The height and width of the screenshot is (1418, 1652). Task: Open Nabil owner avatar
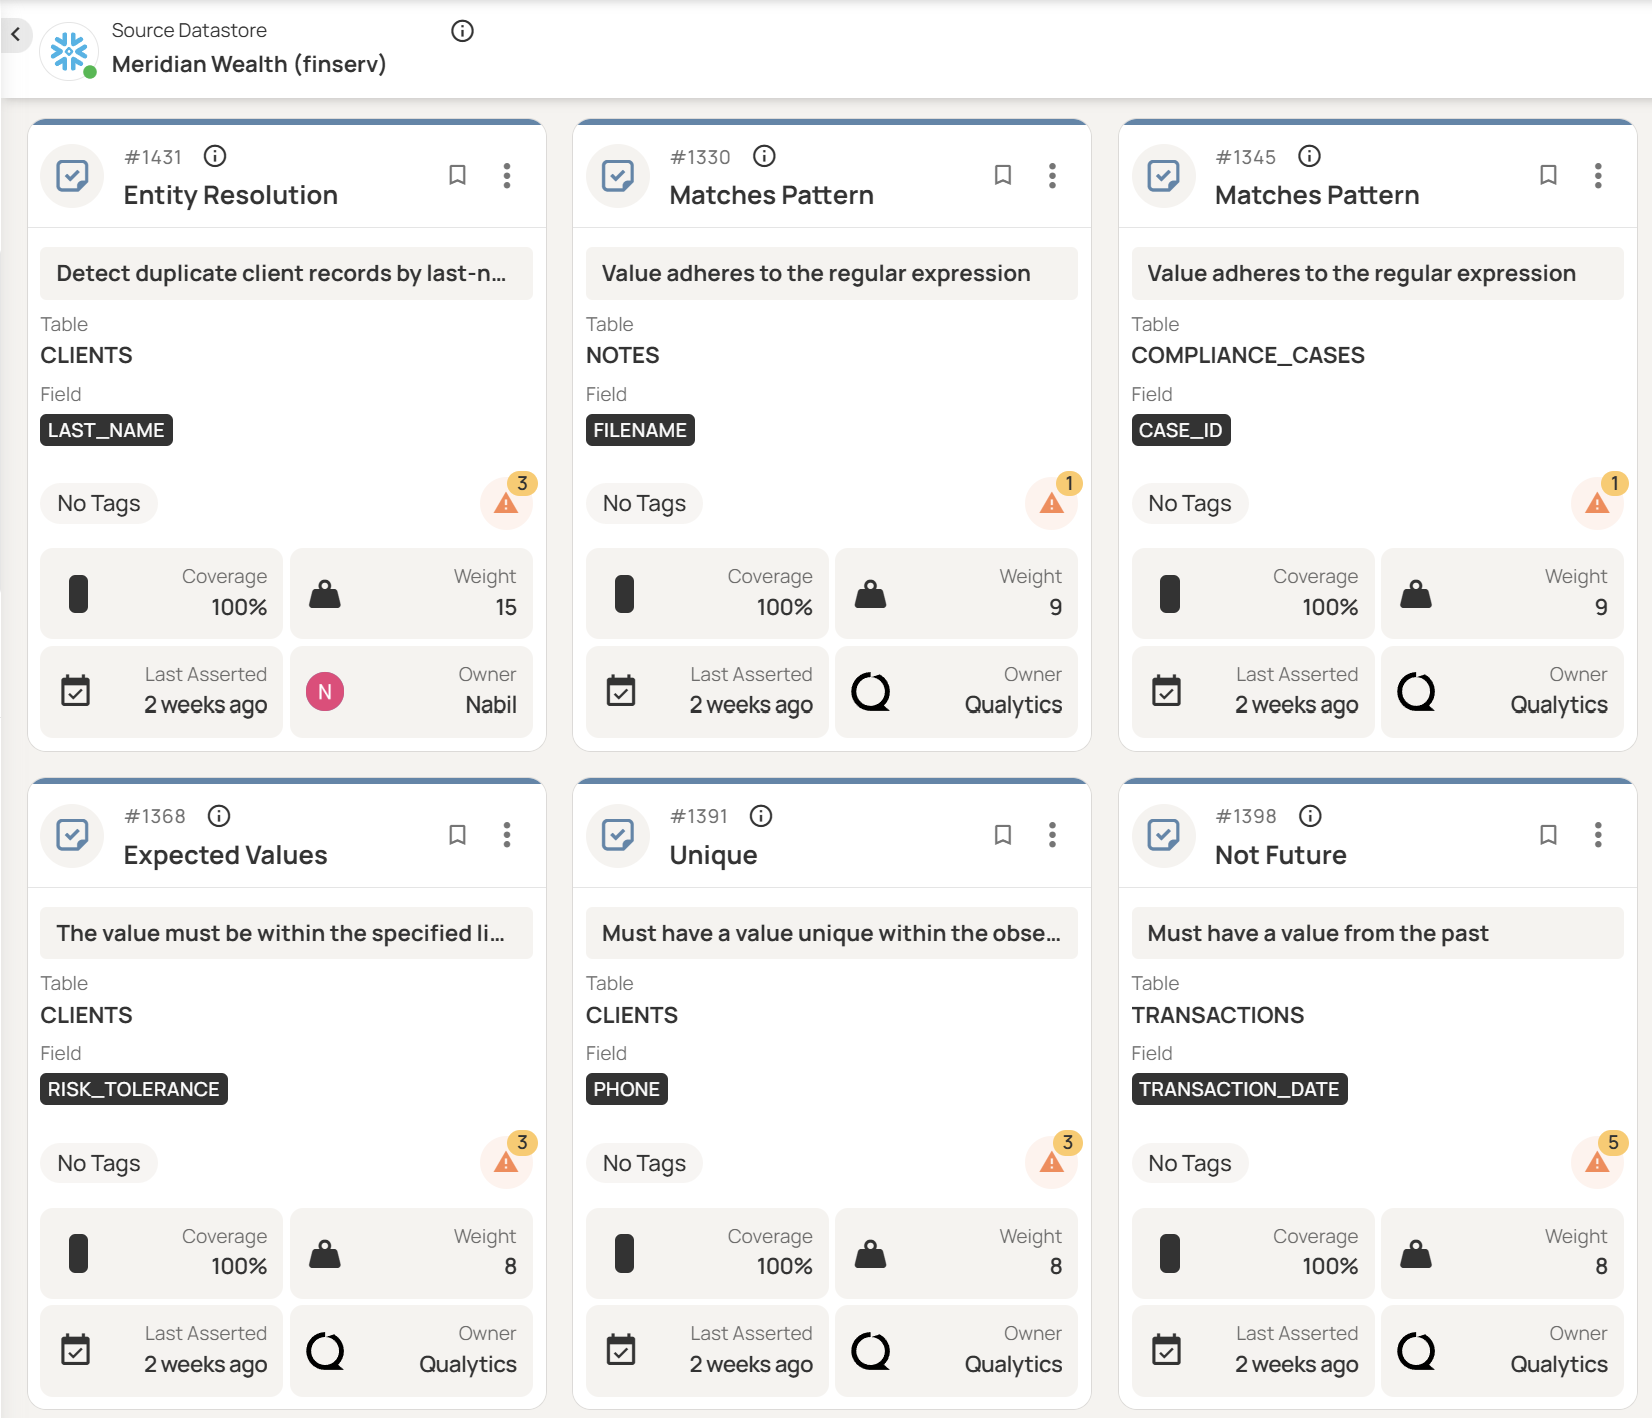325,692
